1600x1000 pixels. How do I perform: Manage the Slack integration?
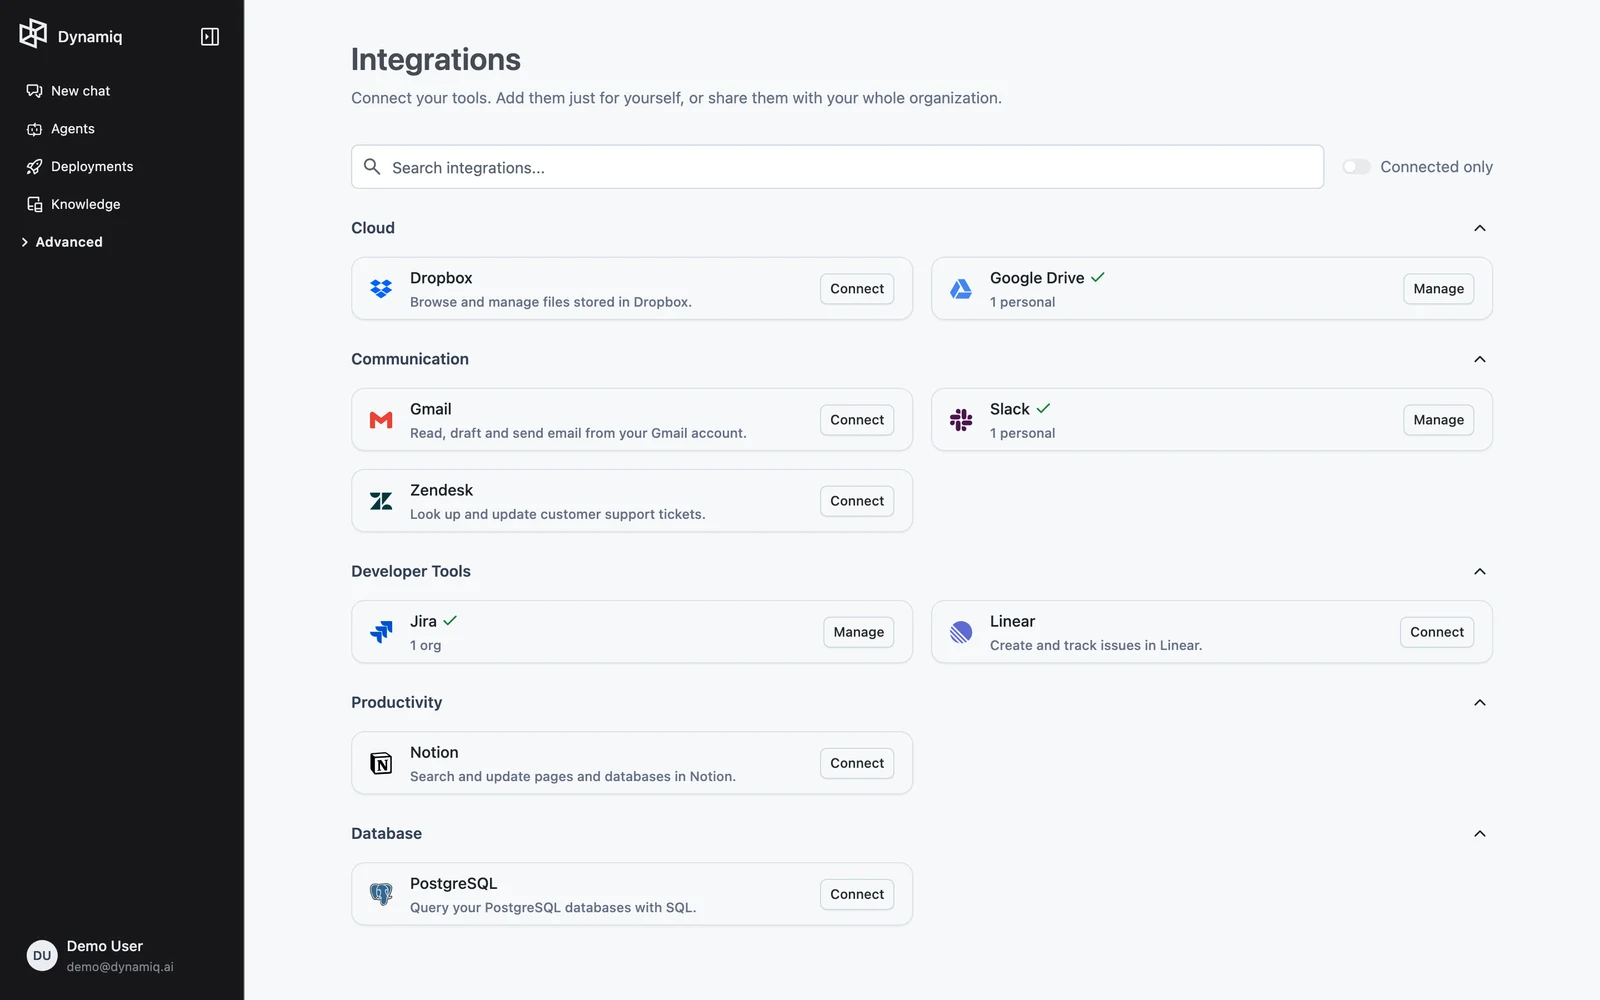pos(1438,420)
